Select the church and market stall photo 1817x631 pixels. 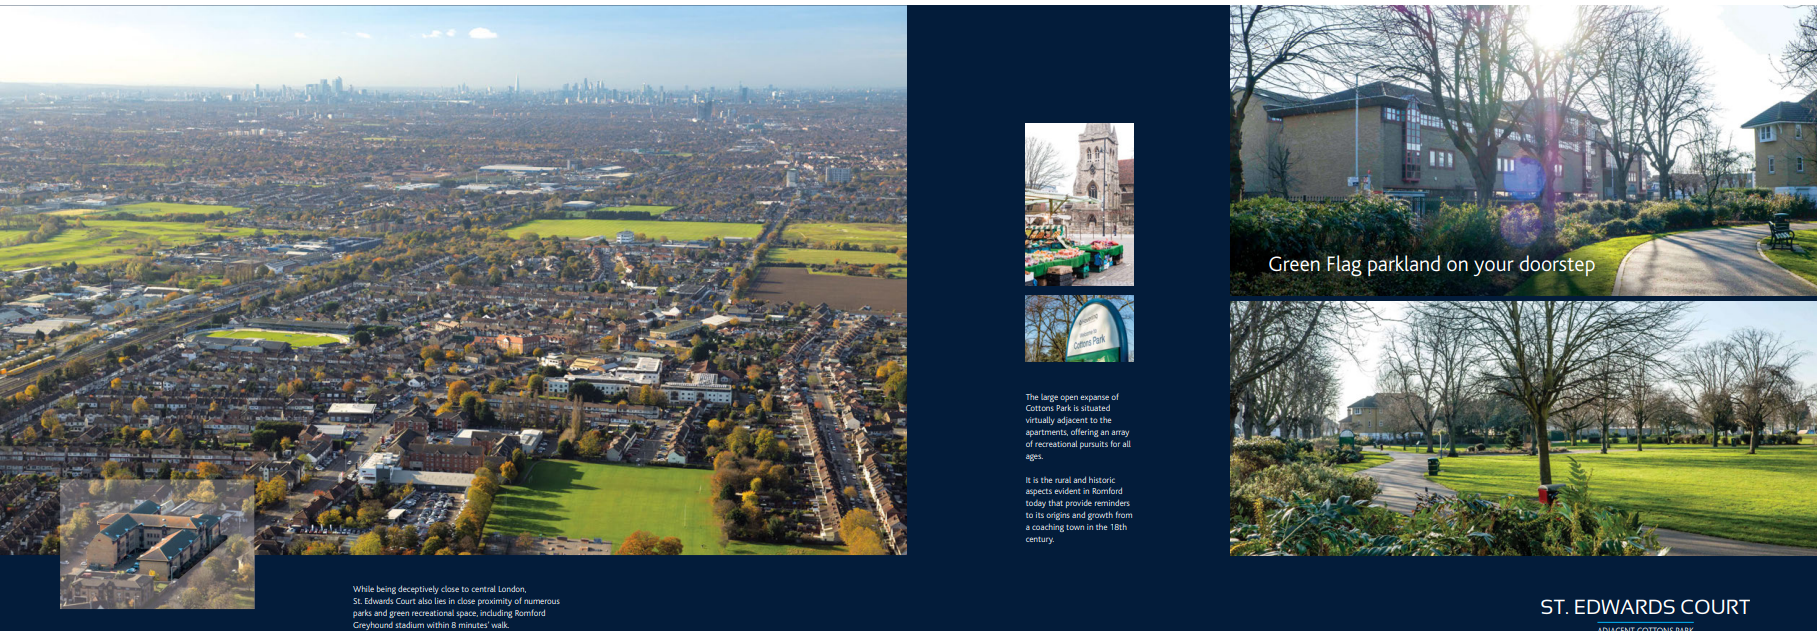[x=1079, y=204]
